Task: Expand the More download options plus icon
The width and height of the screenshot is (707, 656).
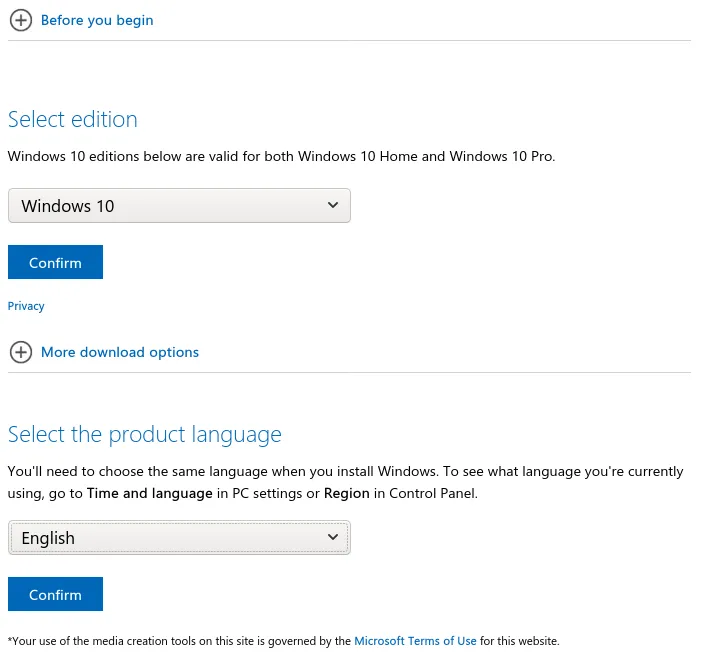Action: (x=21, y=352)
